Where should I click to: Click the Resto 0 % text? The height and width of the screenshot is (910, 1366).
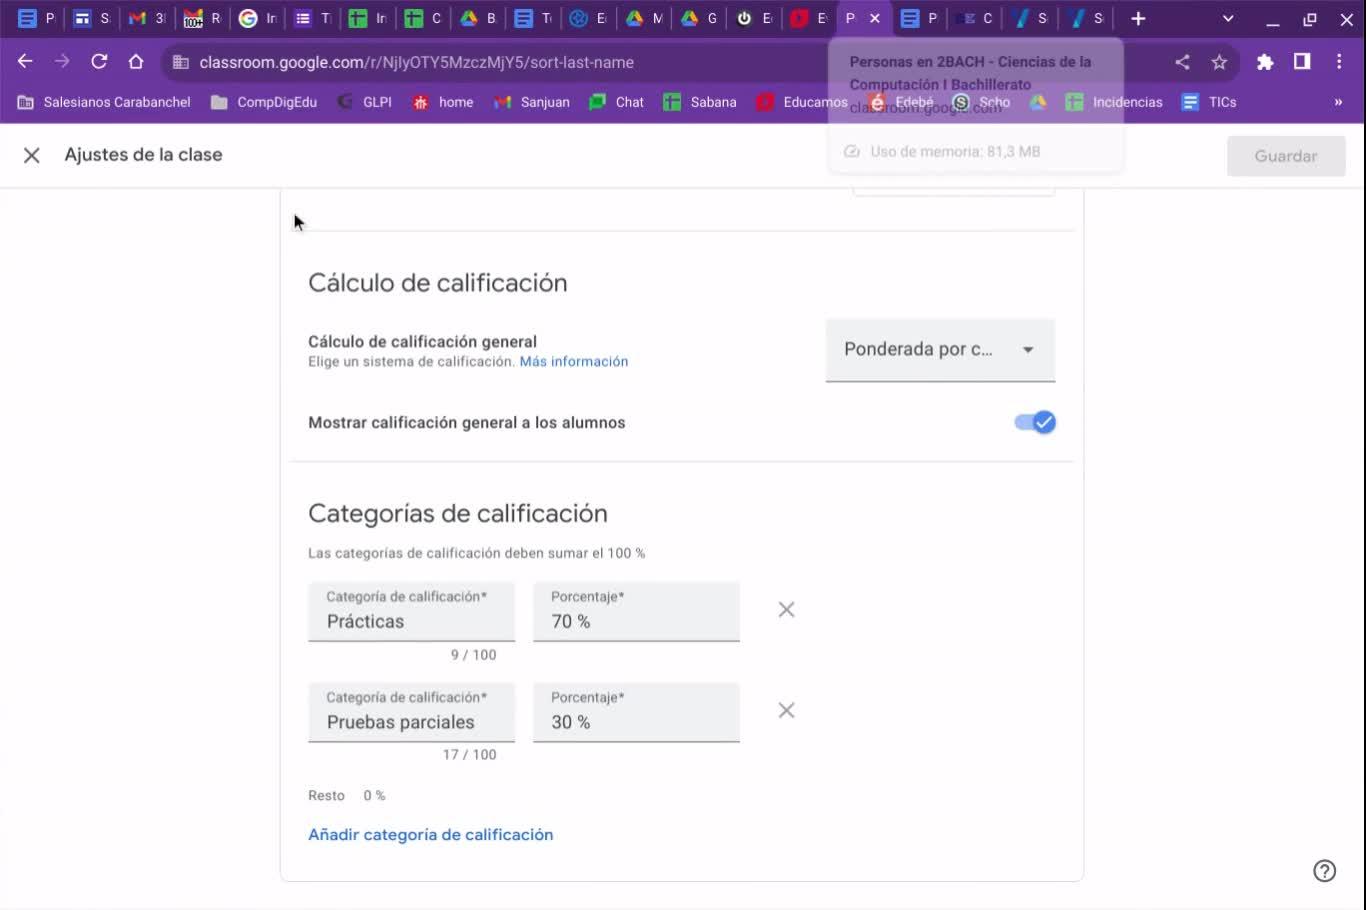[x=346, y=796]
